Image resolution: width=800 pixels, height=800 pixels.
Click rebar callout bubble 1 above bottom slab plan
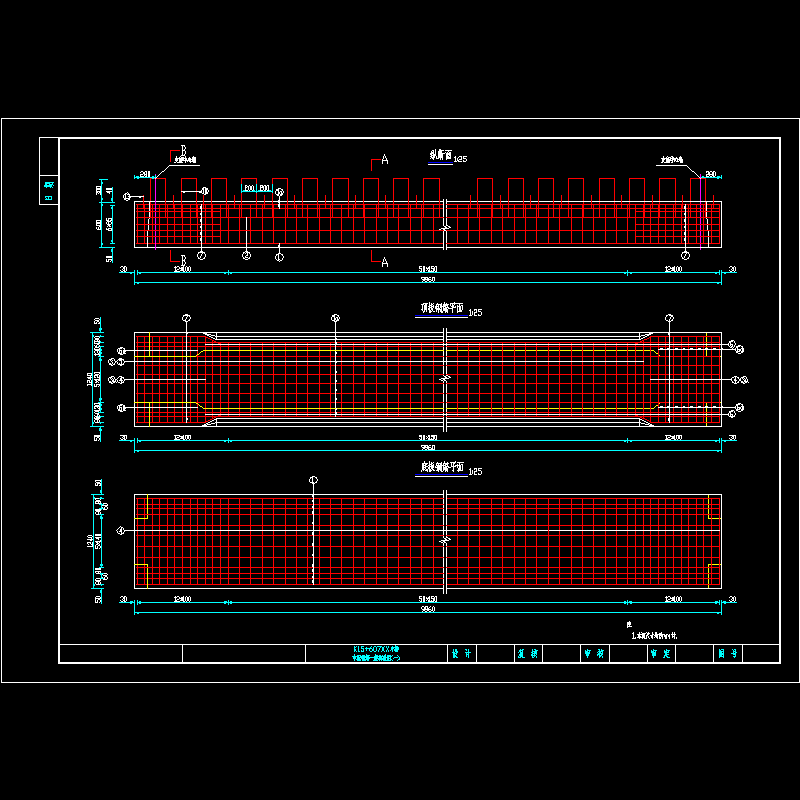[x=313, y=480]
